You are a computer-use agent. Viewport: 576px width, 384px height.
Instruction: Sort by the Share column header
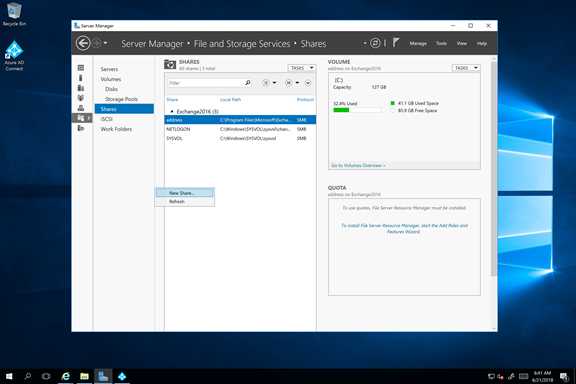172,100
